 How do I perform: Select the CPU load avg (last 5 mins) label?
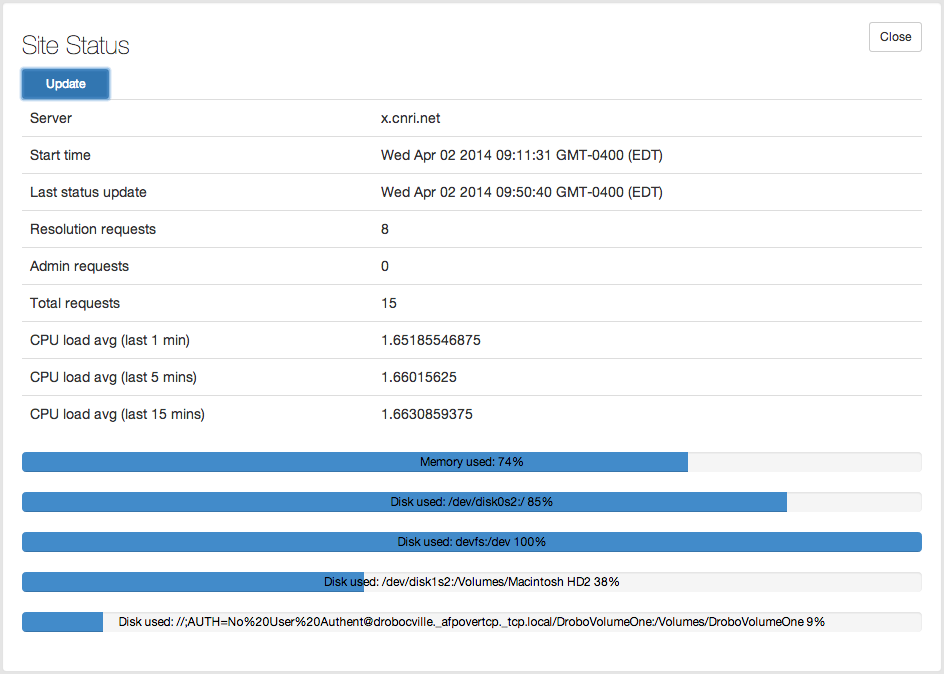tap(114, 377)
